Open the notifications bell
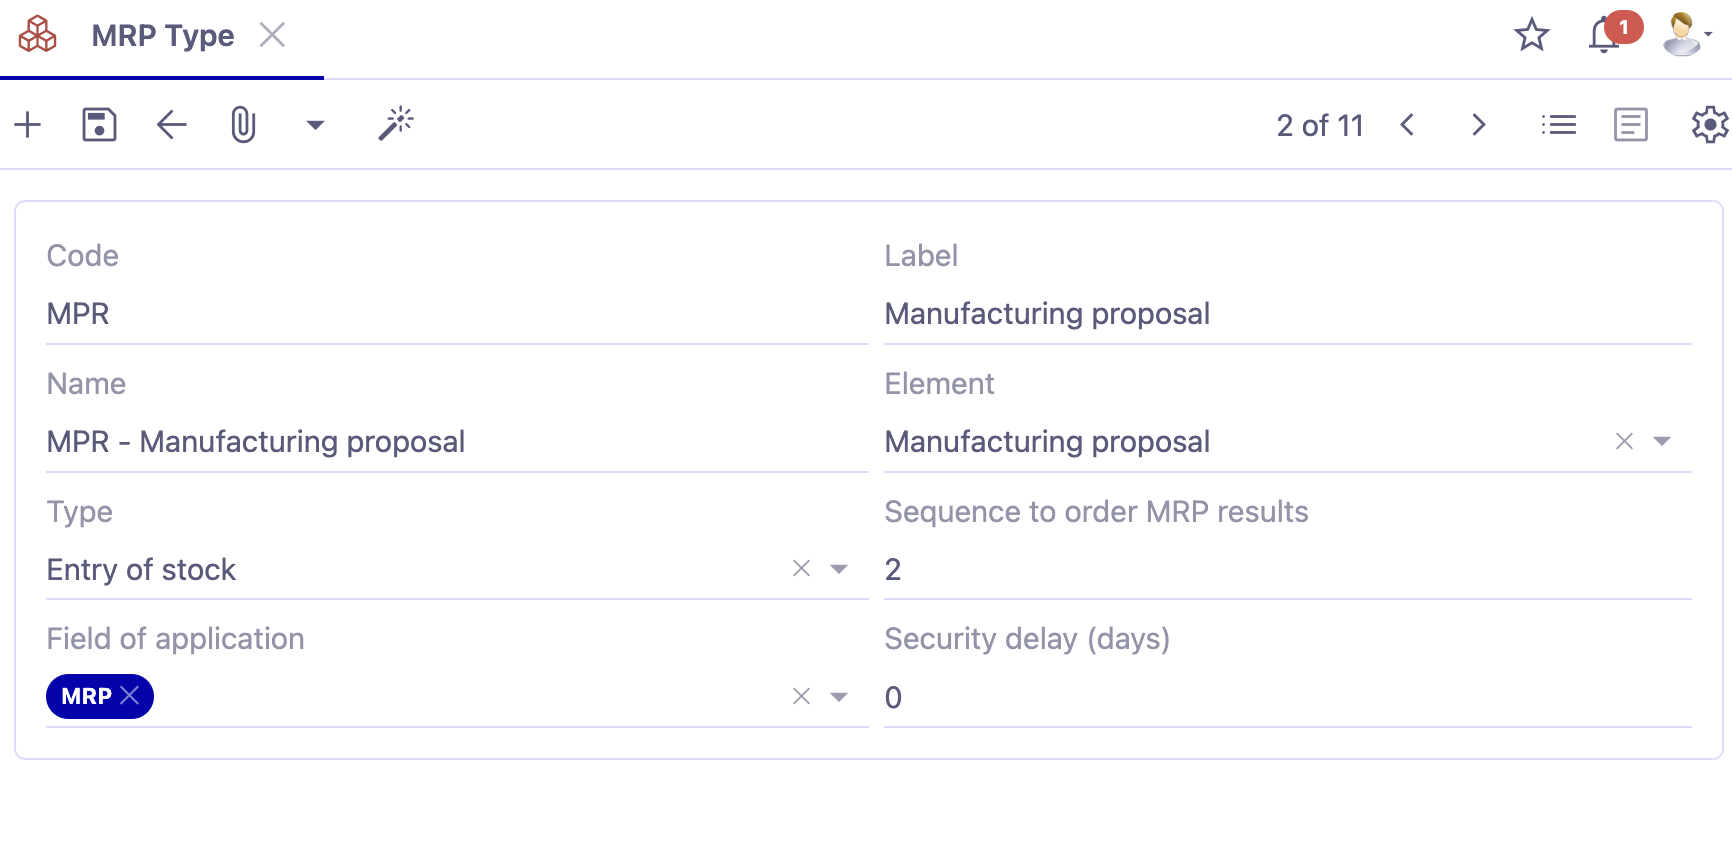This screenshot has height=842, width=1732. point(1604,35)
